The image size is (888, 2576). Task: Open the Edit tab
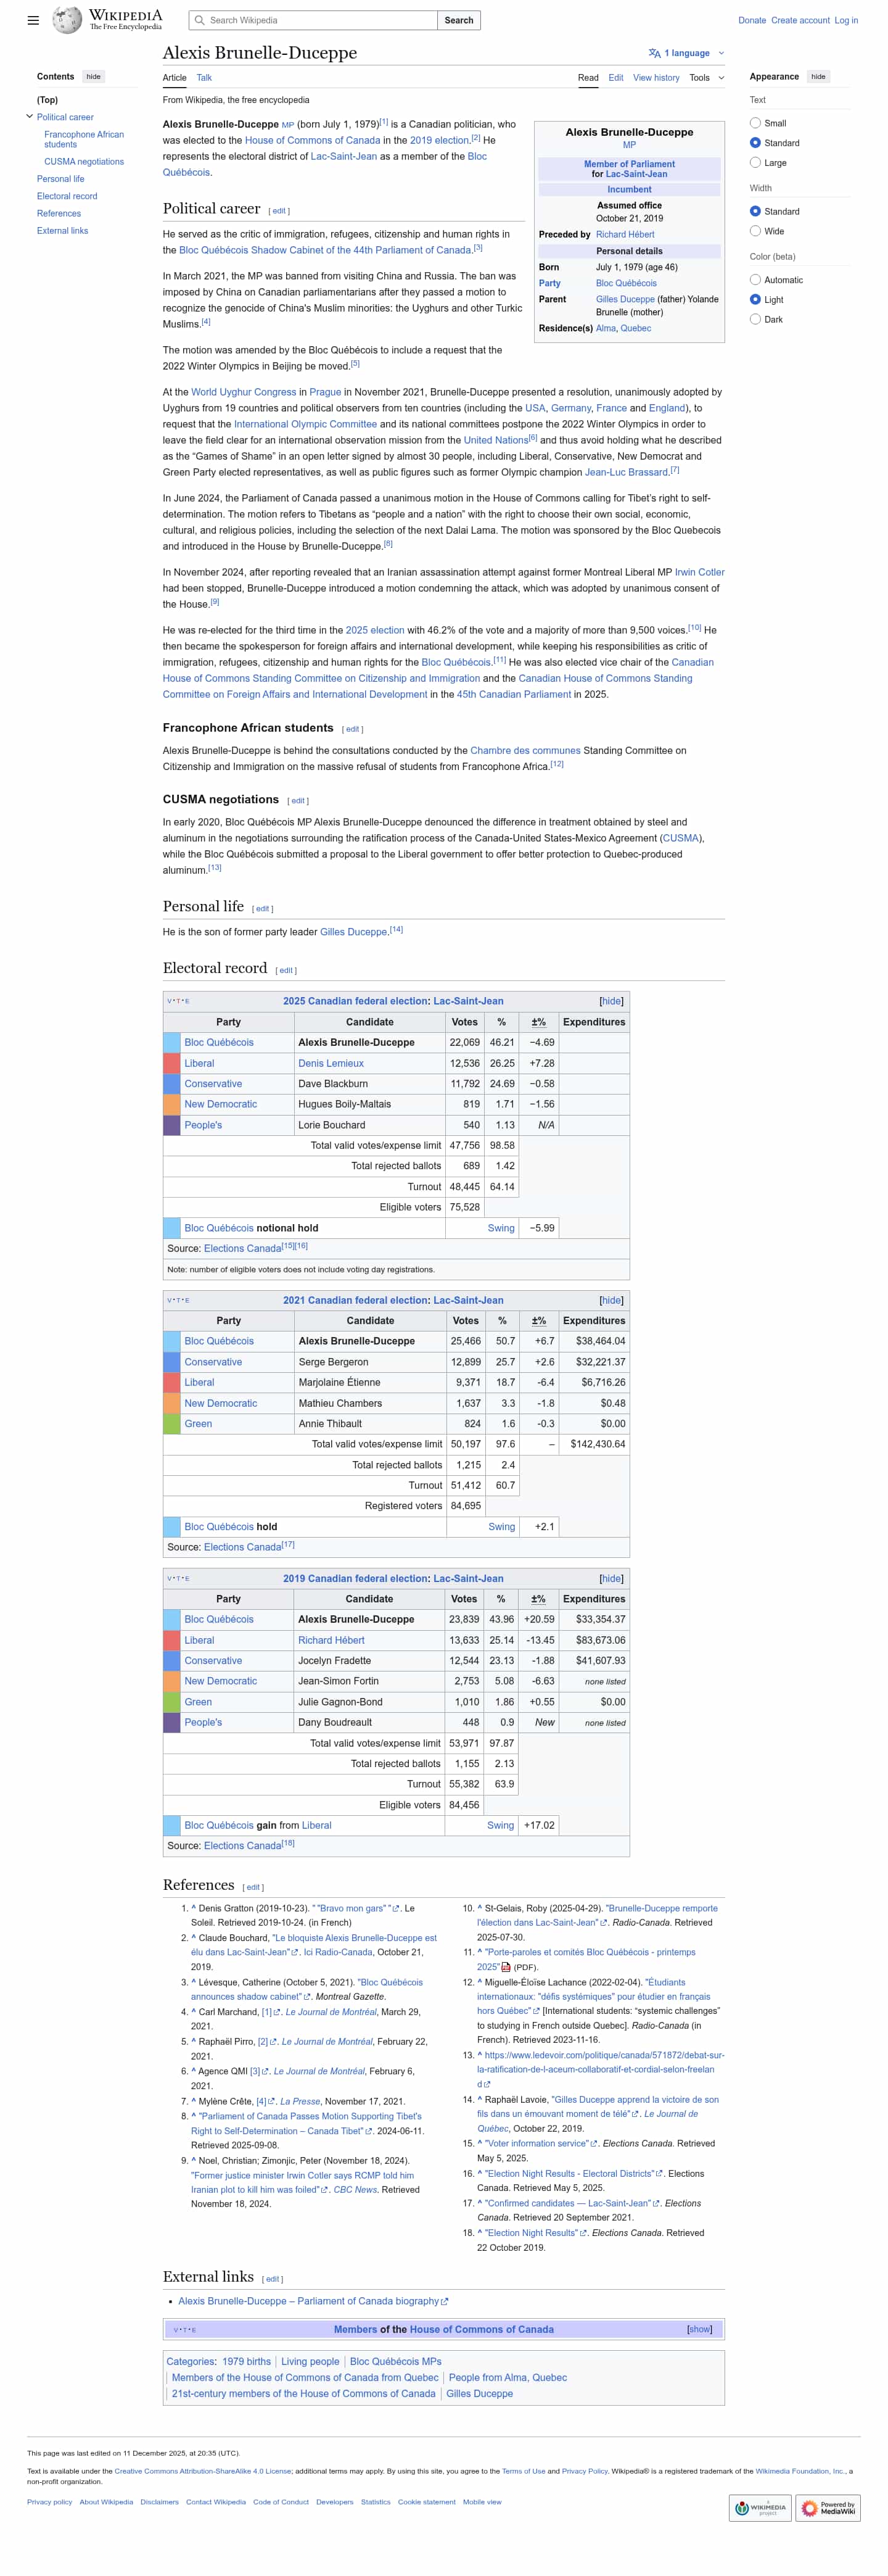616,78
